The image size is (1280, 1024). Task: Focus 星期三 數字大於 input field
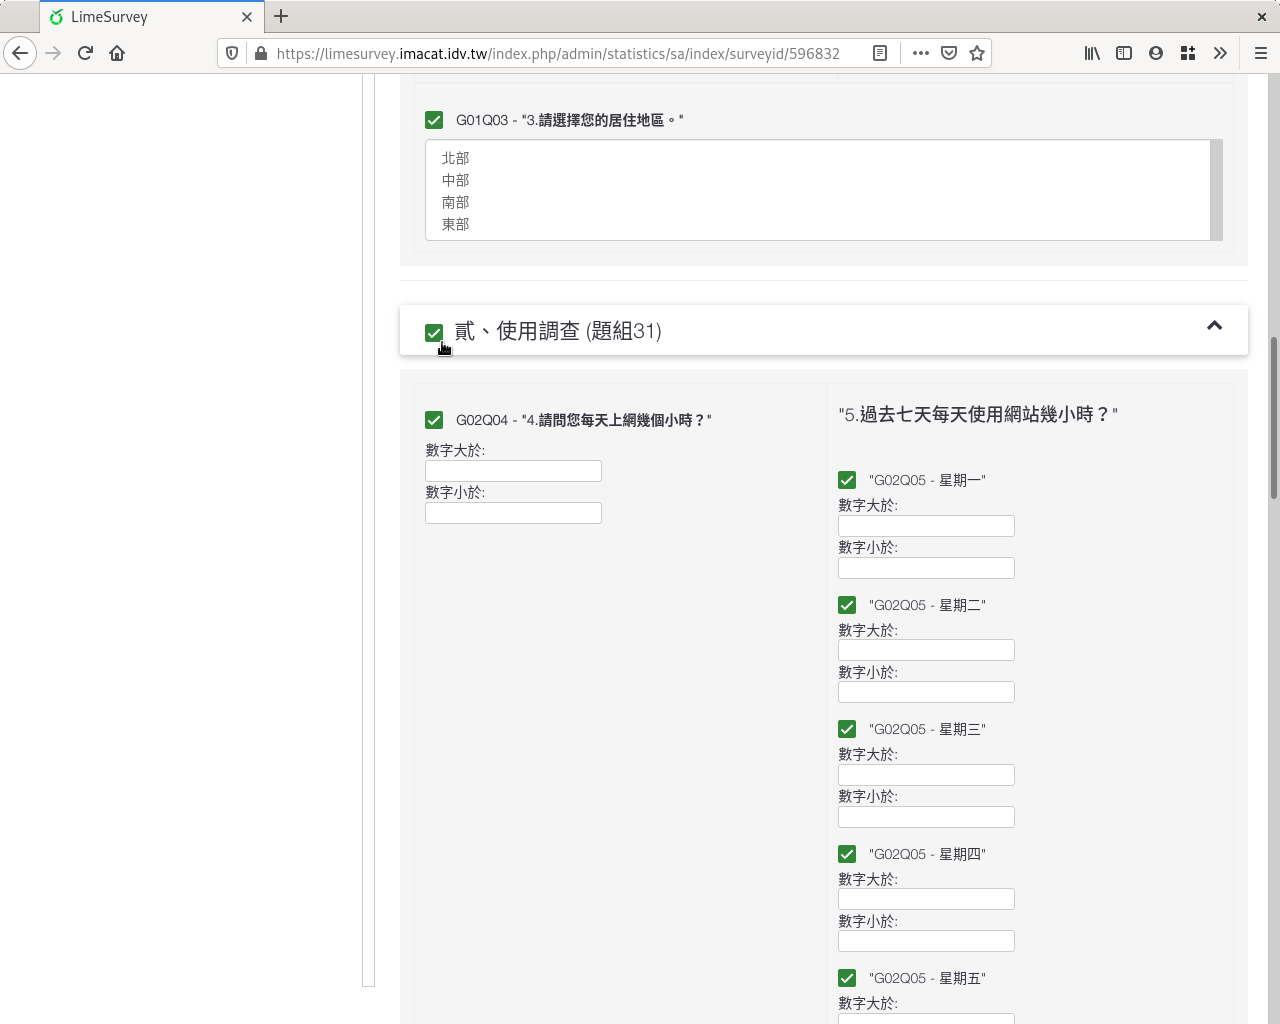tap(926, 775)
